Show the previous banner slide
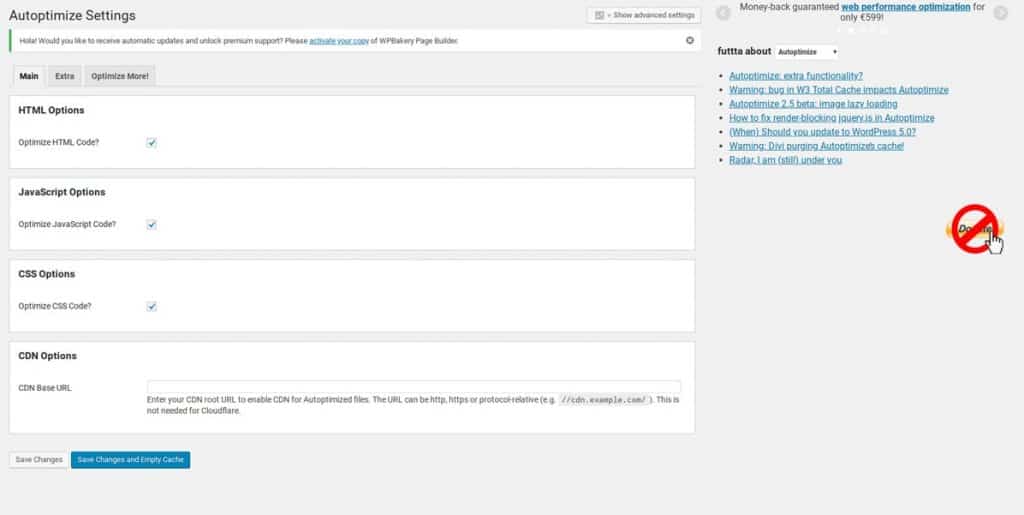1024x515 pixels. point(723,13)
